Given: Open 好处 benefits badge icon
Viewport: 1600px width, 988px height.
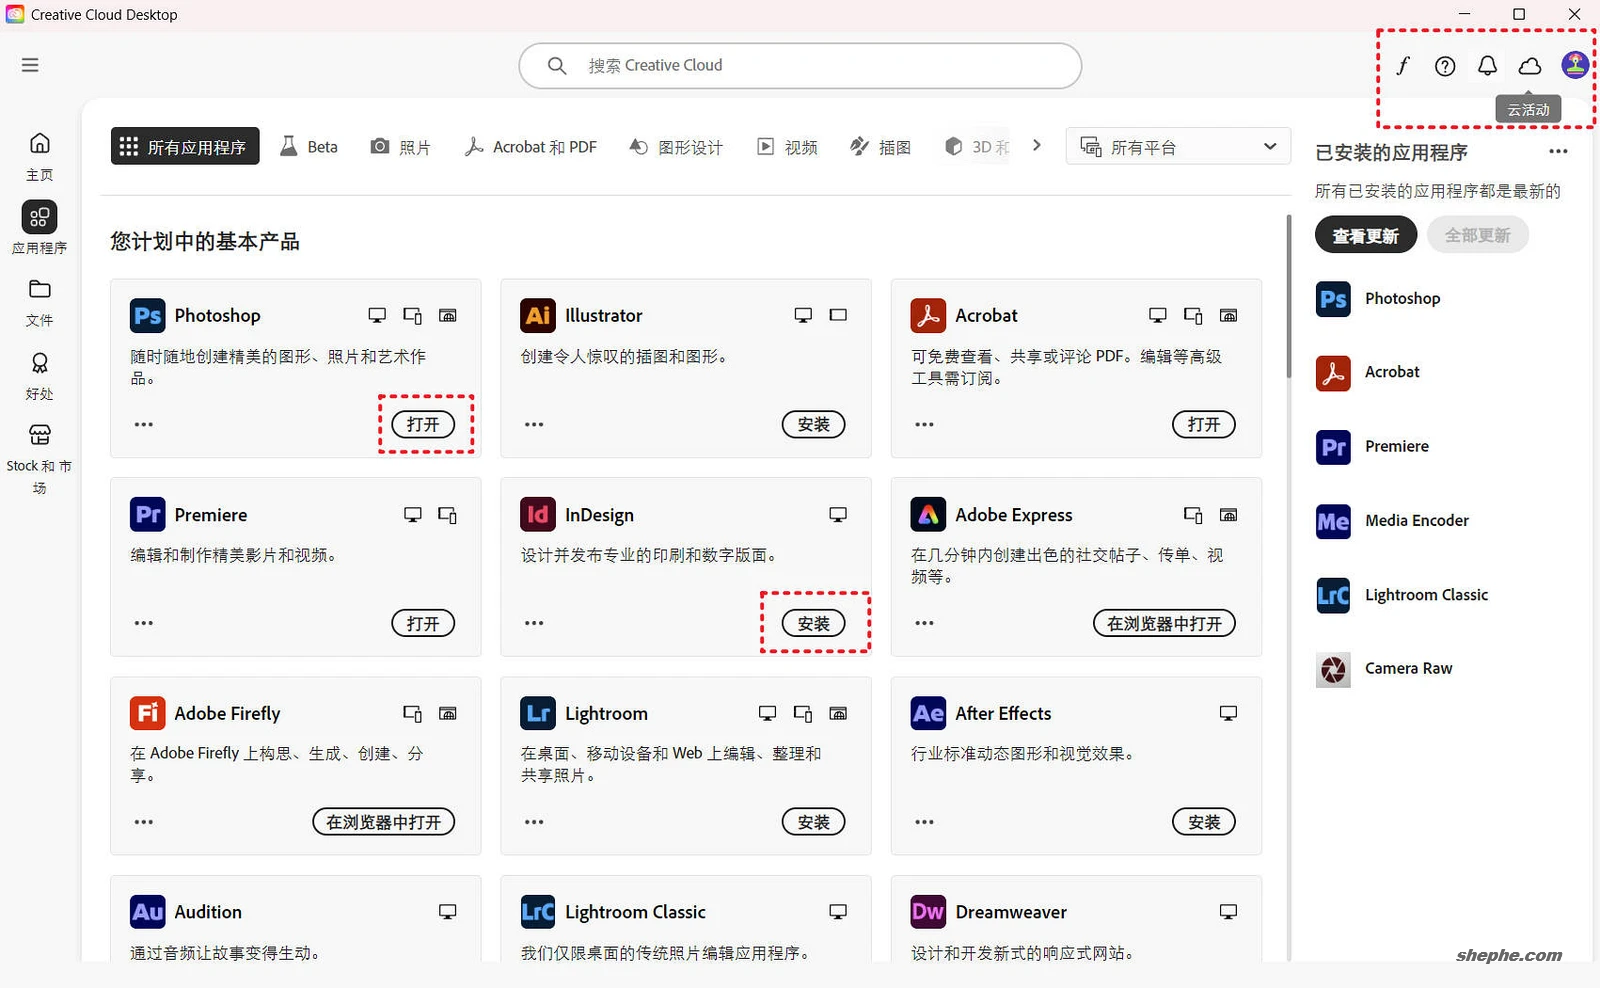Looking at the screenshot, I should [39, 363].
